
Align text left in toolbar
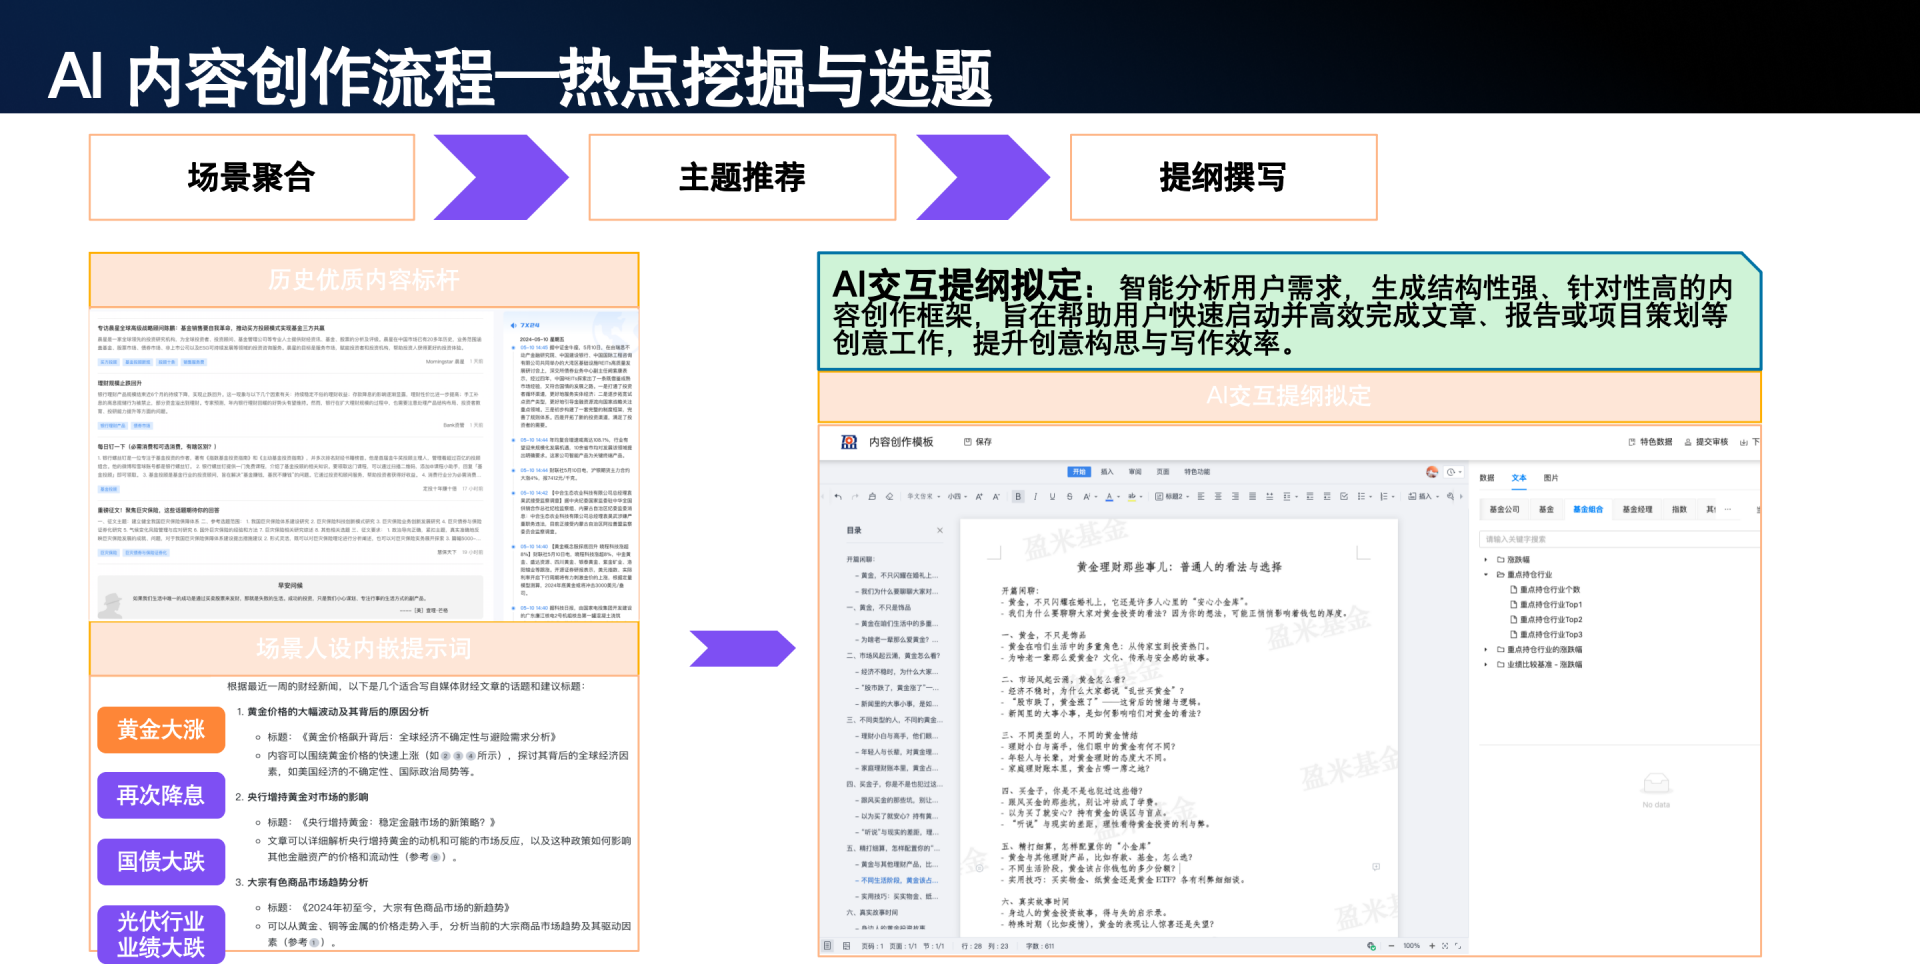point(1201,496)
